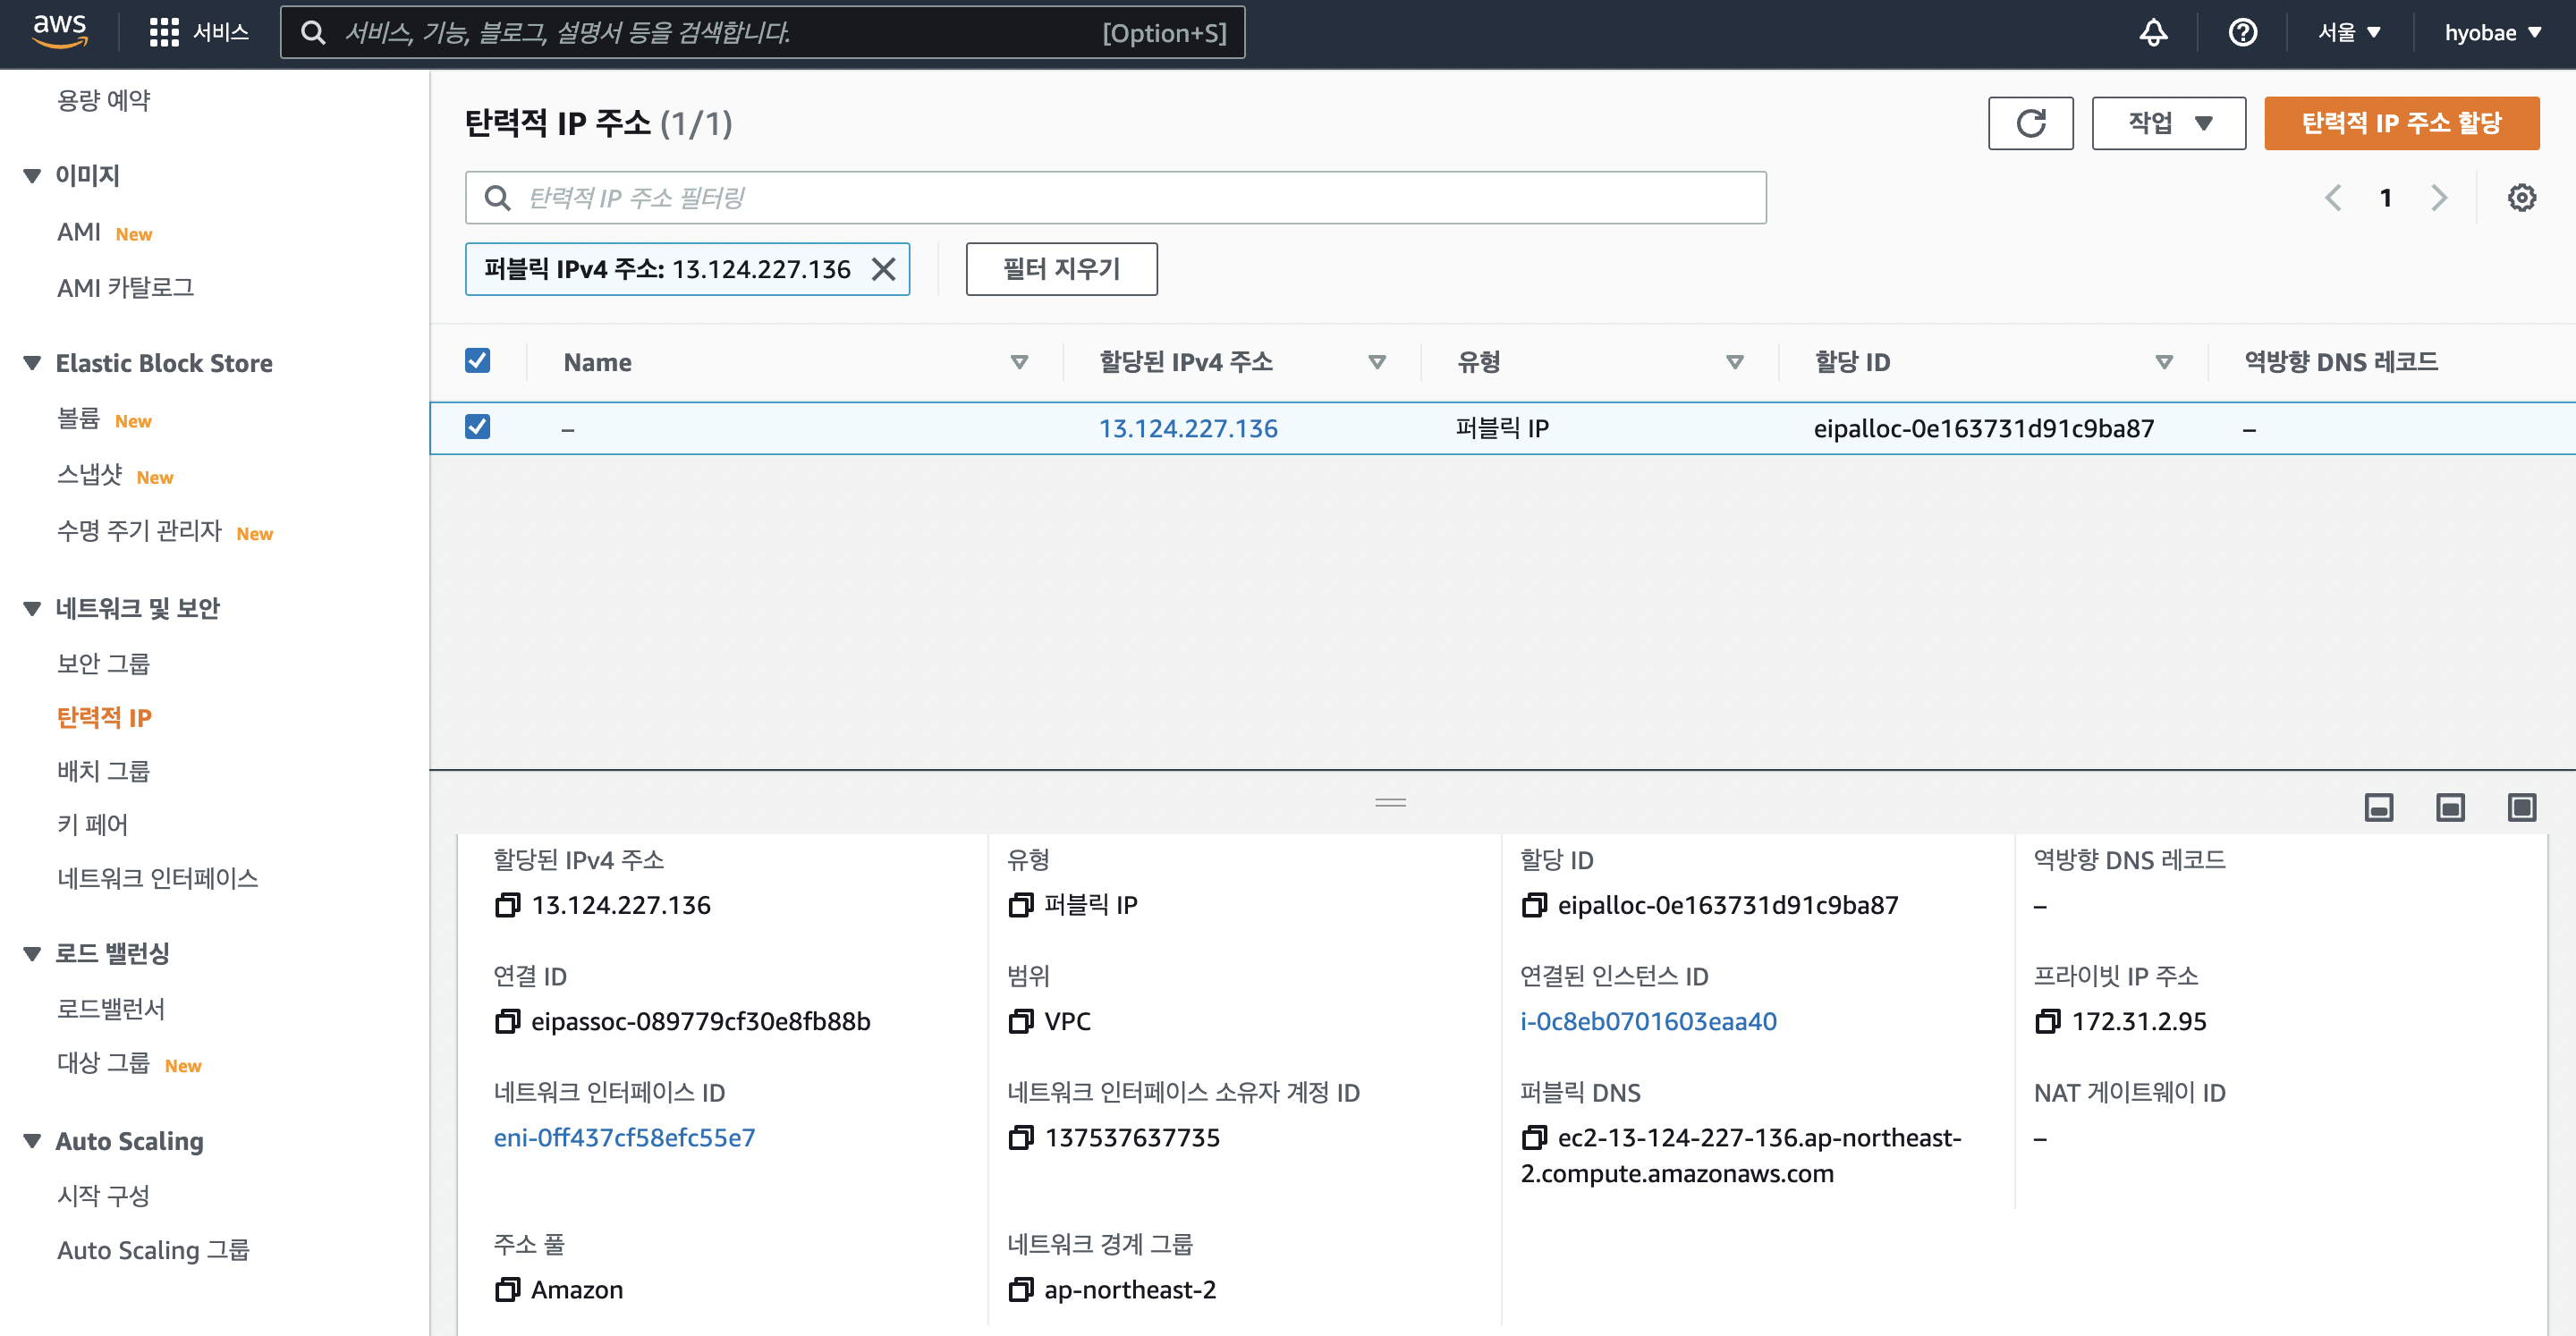Open the 작업 actions dropdown
Viewport: 2576px width, 1336px height.
tap(2168, 123)
